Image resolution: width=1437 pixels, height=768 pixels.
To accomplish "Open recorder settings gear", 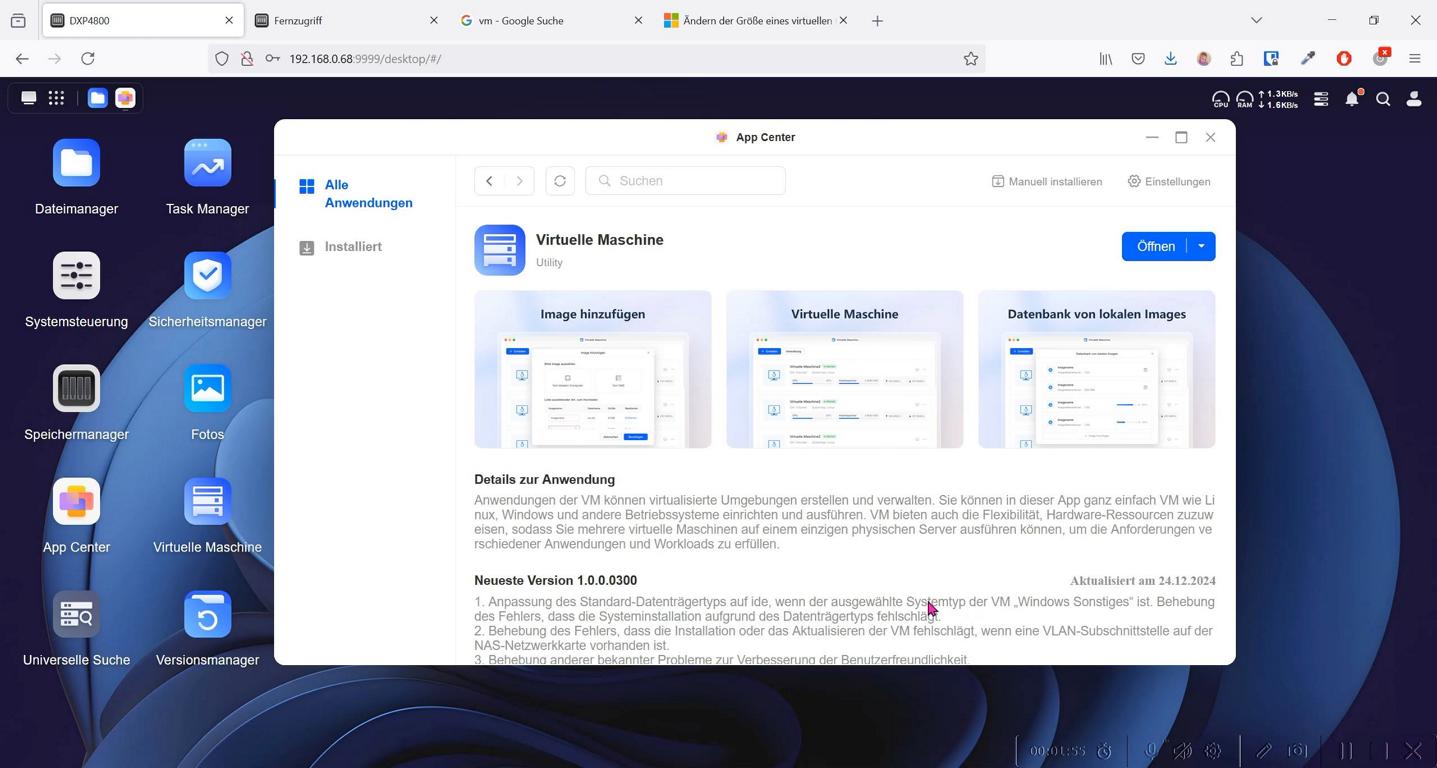I will (1213, 750).
